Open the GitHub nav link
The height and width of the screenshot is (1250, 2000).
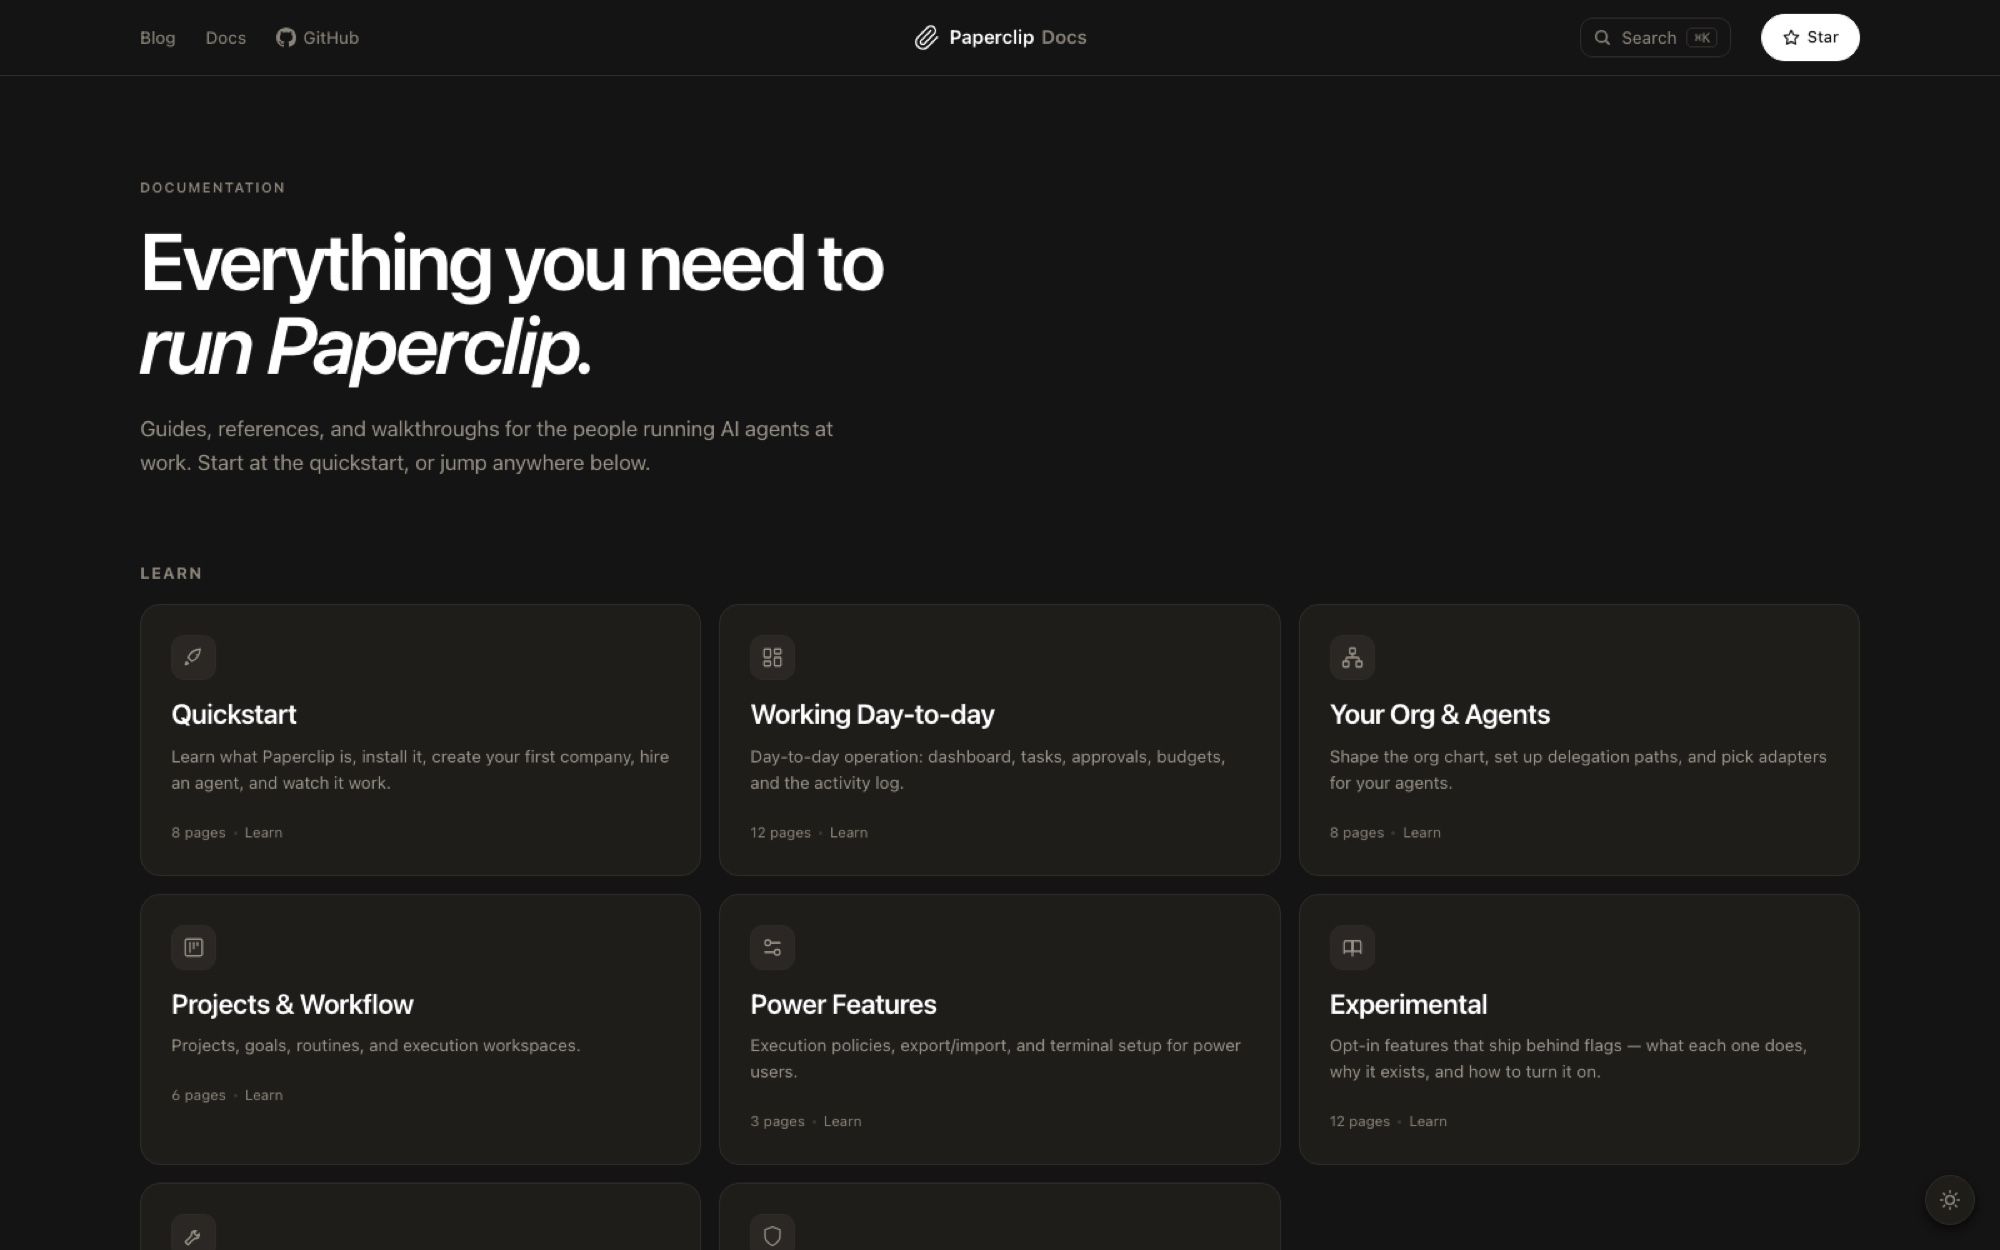(x=317, y=38)
